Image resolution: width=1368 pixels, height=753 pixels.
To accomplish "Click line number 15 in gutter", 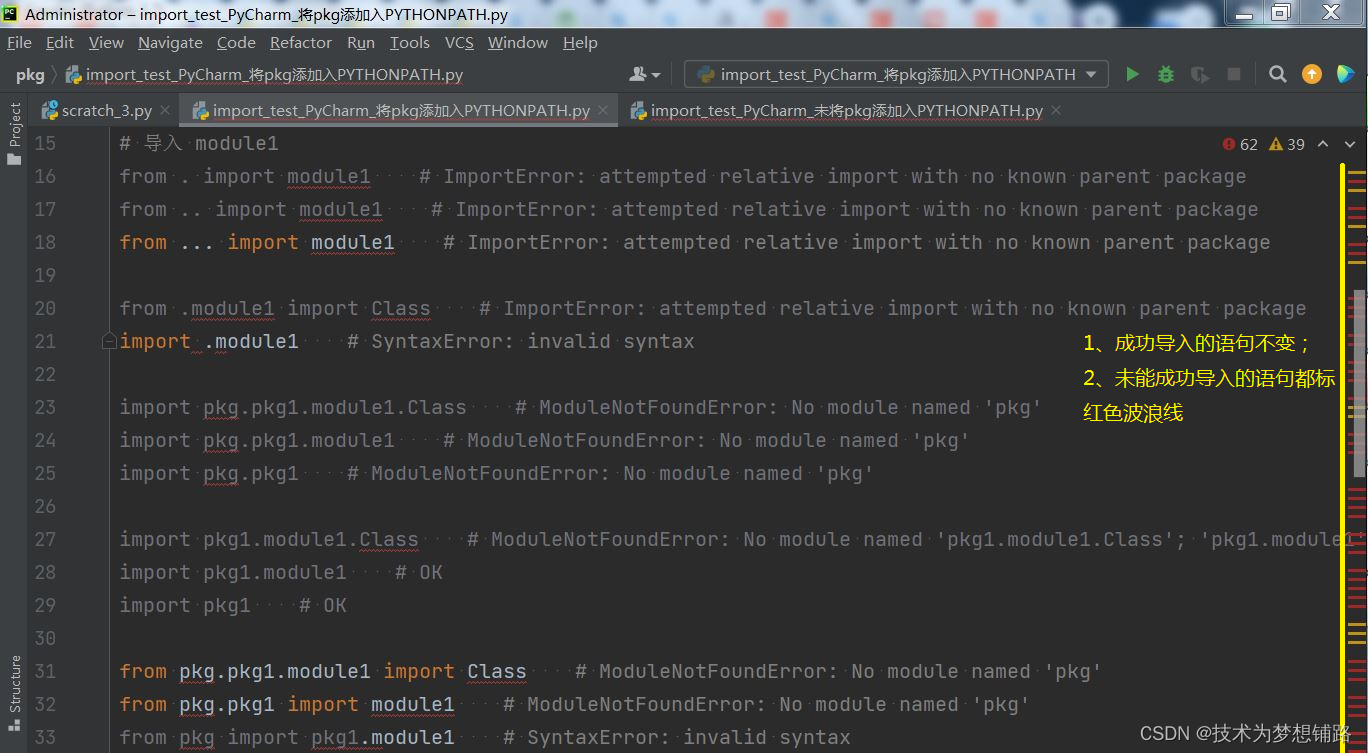I will [x=45, y=143].
